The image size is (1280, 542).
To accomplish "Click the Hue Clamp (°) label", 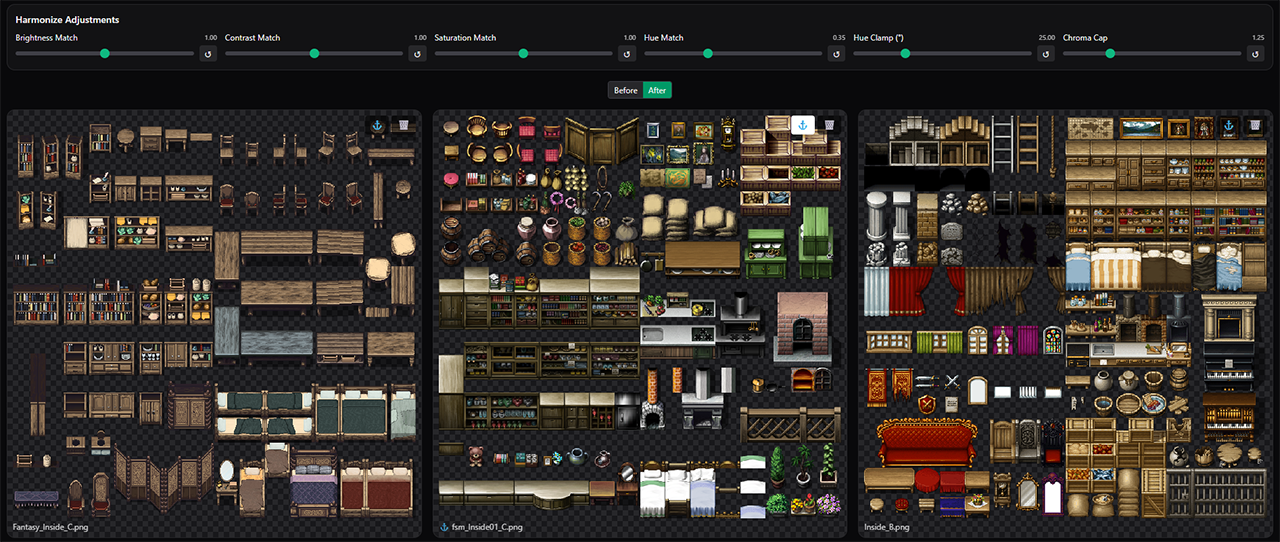I will pos(880,37).
